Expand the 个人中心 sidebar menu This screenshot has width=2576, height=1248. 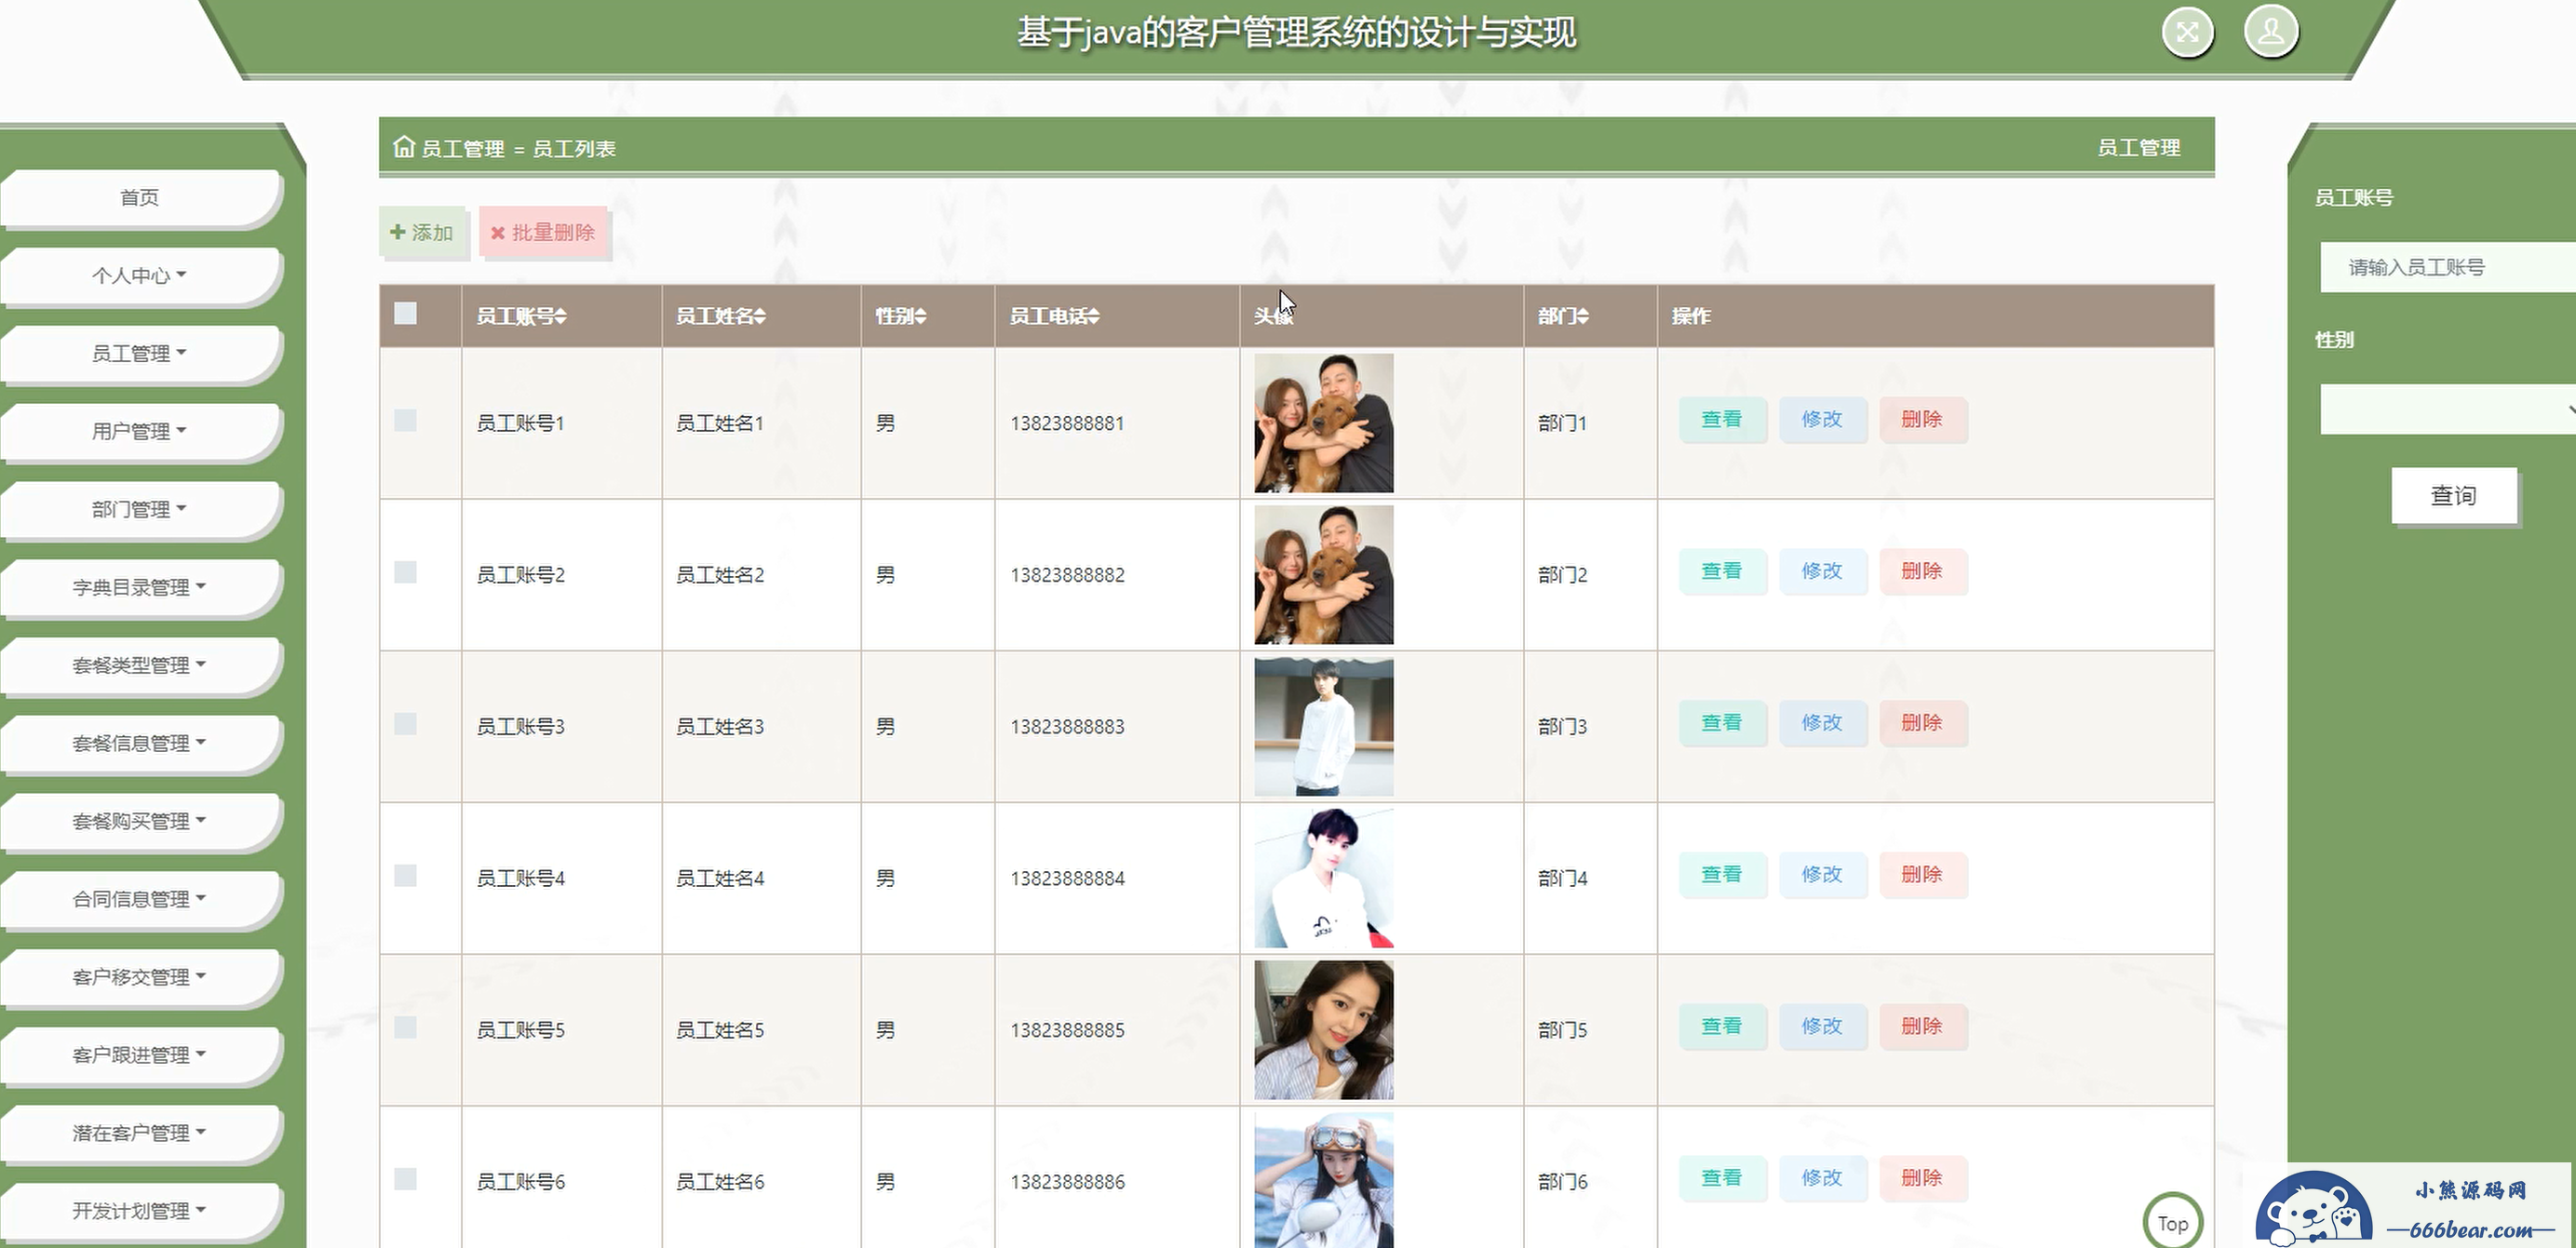tap(140, 275)
